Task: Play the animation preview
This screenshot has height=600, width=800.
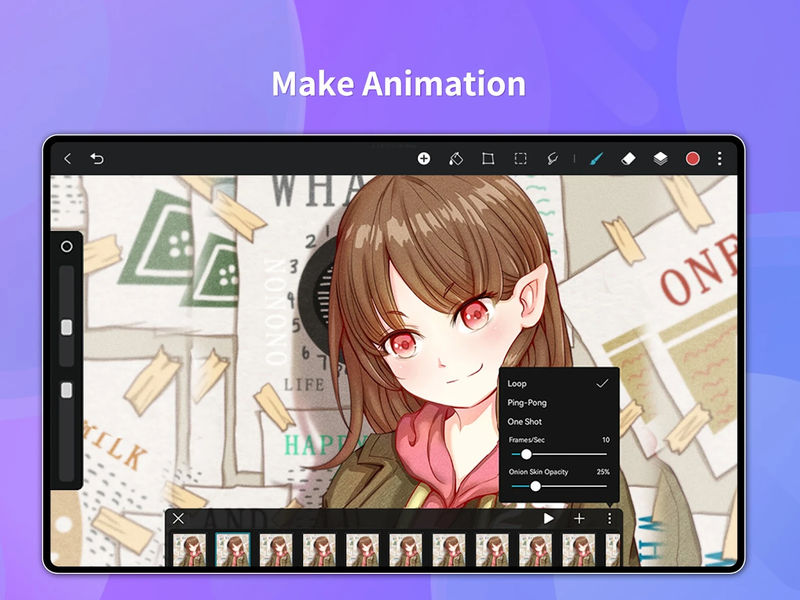Action: click(x=547, y=519)
